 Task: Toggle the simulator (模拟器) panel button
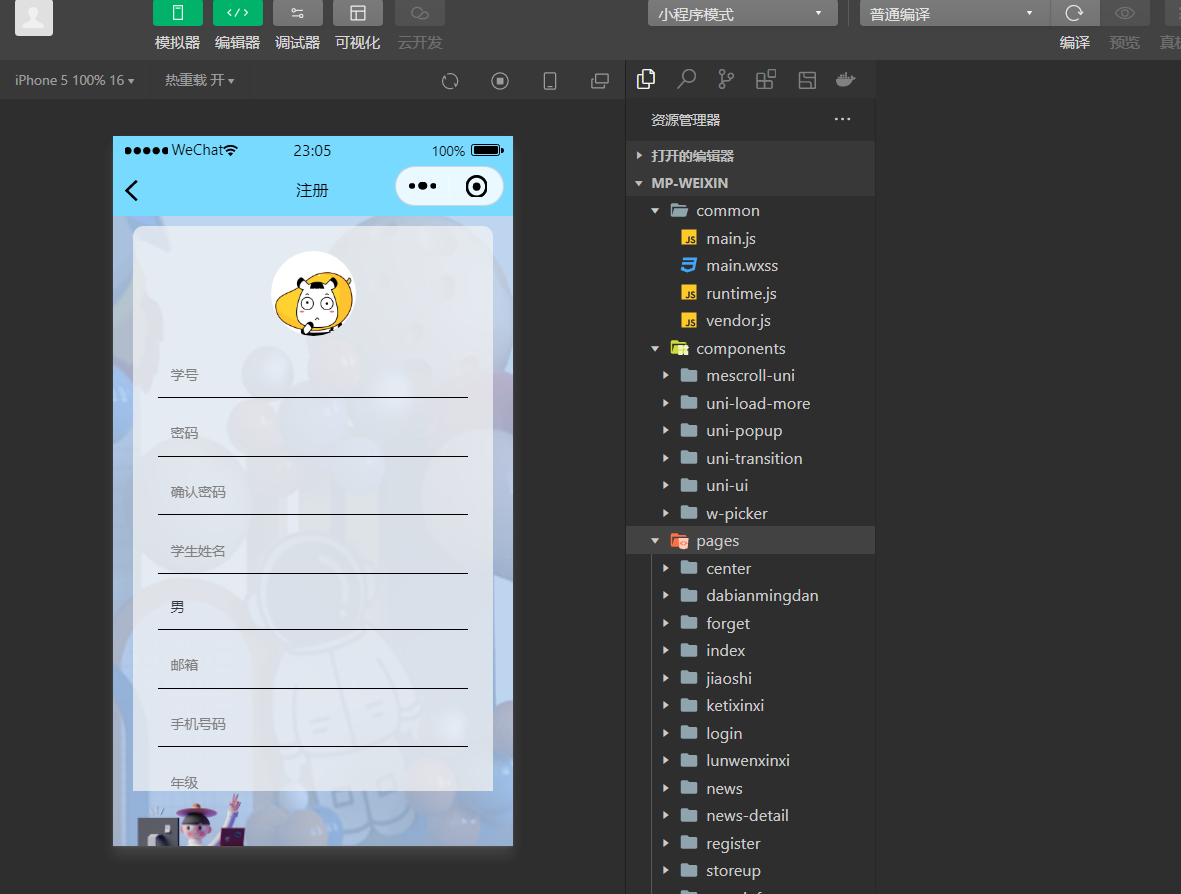[x=177, y=13]
